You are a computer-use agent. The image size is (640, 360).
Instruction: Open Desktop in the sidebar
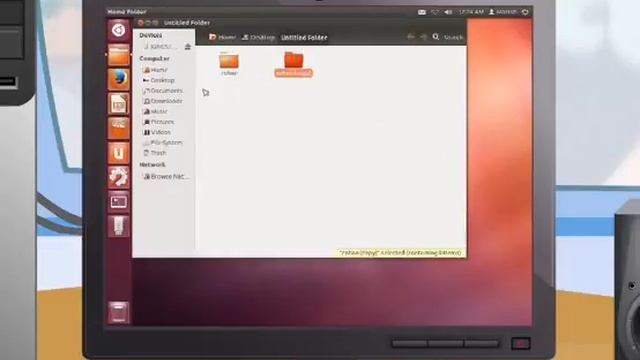click(159, 80)
